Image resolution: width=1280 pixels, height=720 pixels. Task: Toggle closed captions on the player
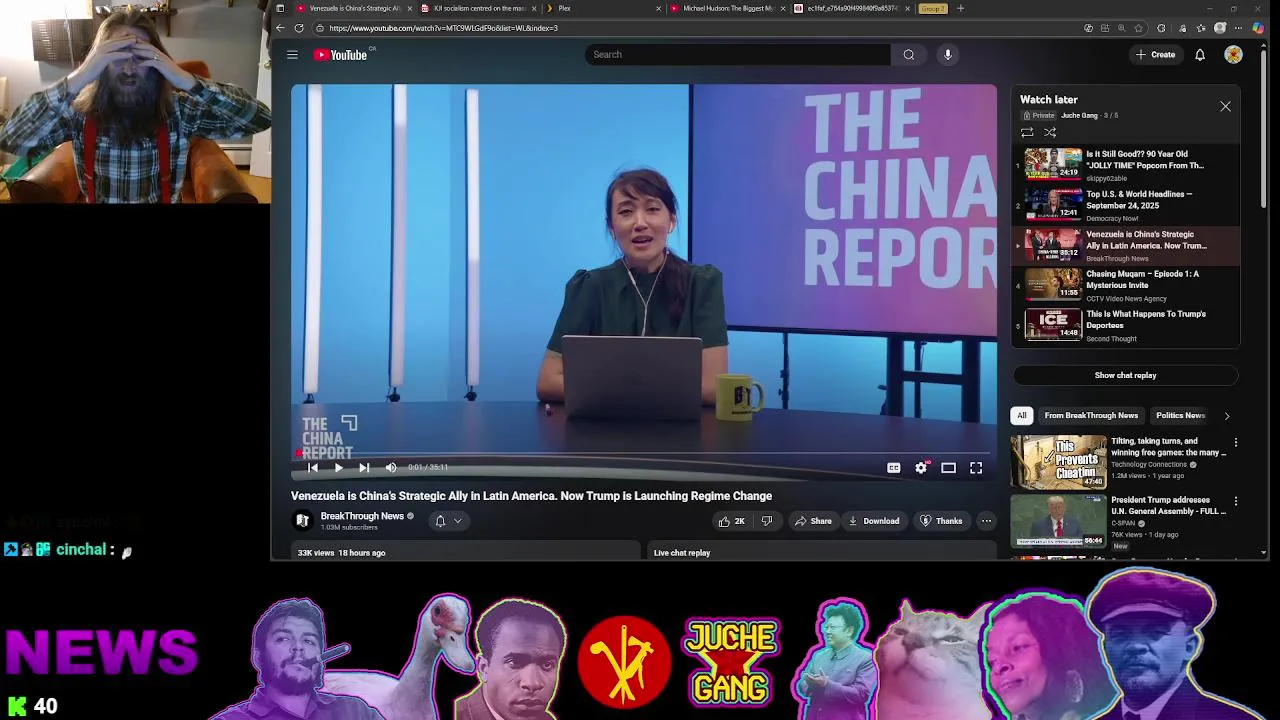point(894,468)
